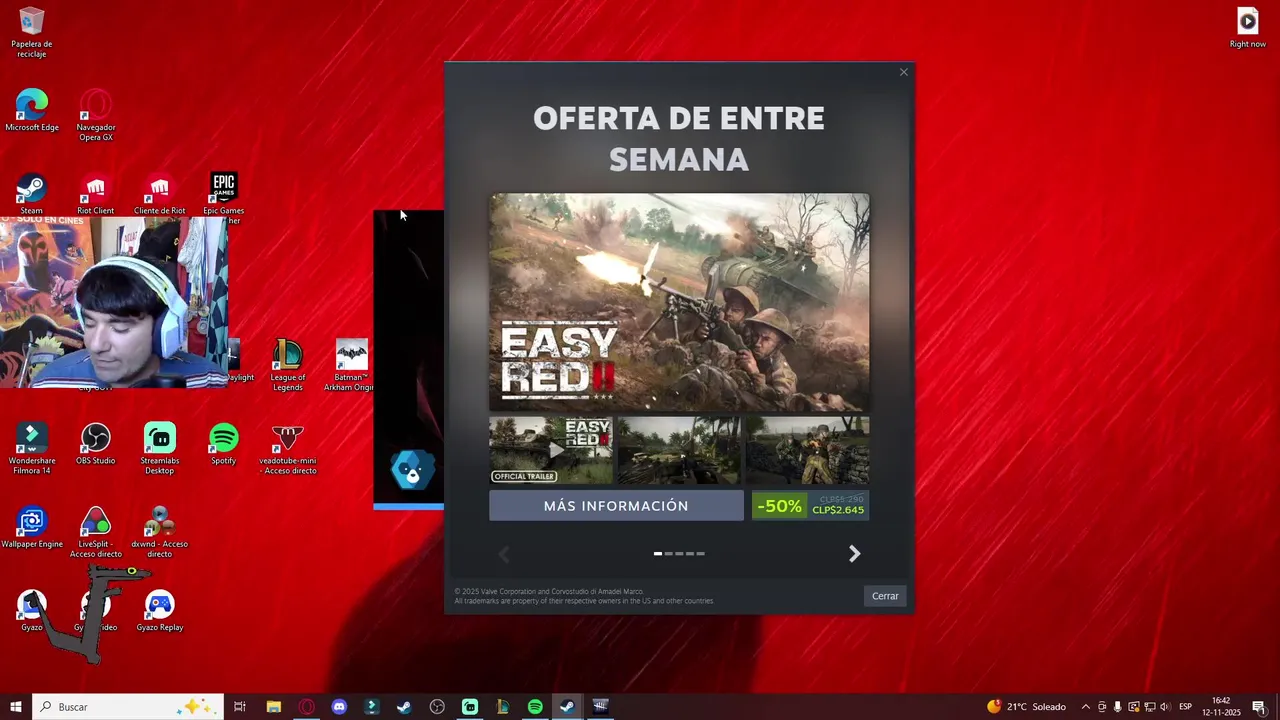
Task: Click the Buscar taskbar search box
Action: pyautogui.click(x=127, y=707)
